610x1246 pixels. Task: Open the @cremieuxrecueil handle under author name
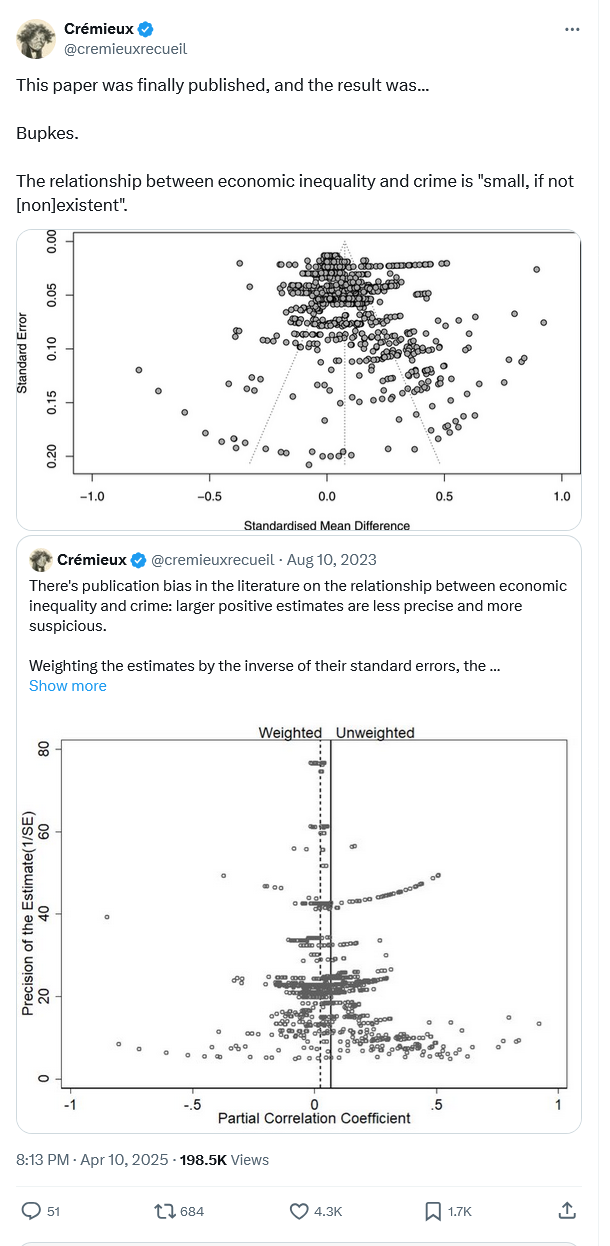pyautogui.click(x=126, y=49)
